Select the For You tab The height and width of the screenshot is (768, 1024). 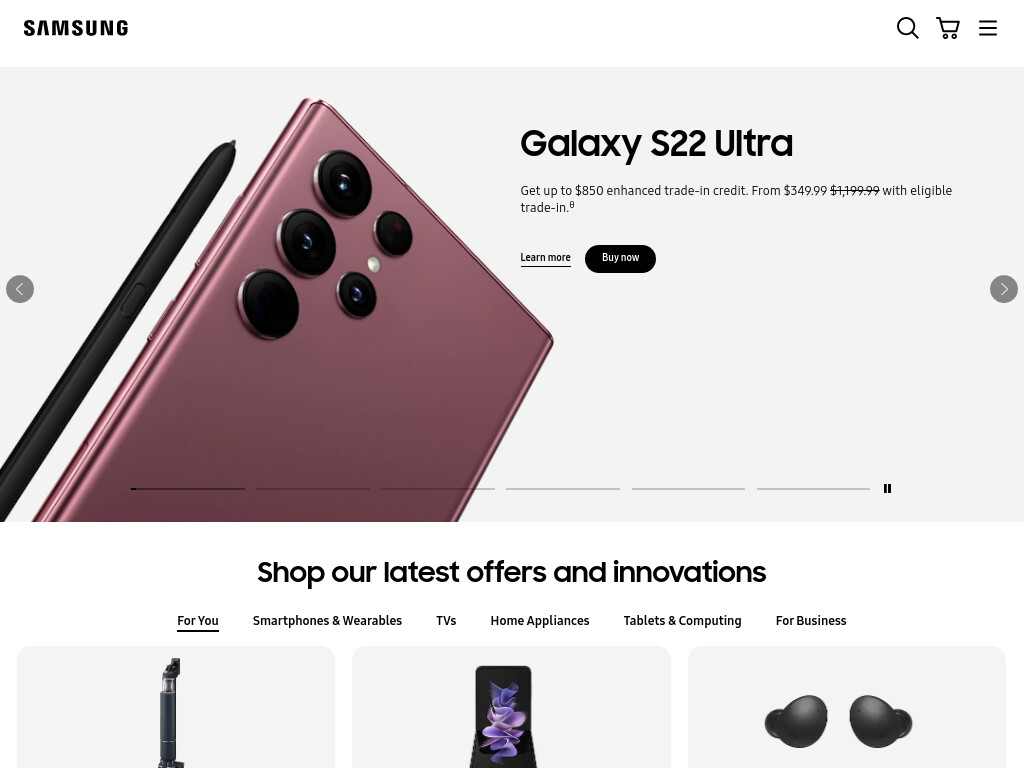coord(198,621)
